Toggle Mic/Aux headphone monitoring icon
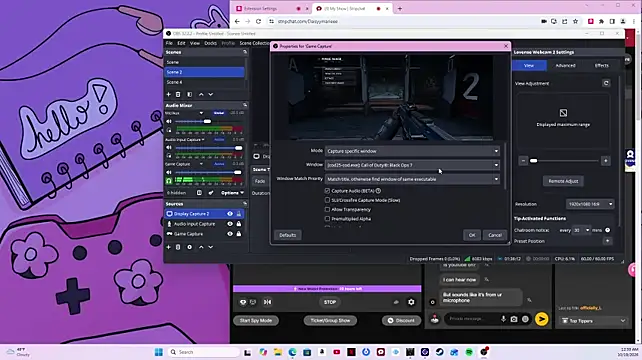This screenshot has height=360, width=642. click(169, 130)
